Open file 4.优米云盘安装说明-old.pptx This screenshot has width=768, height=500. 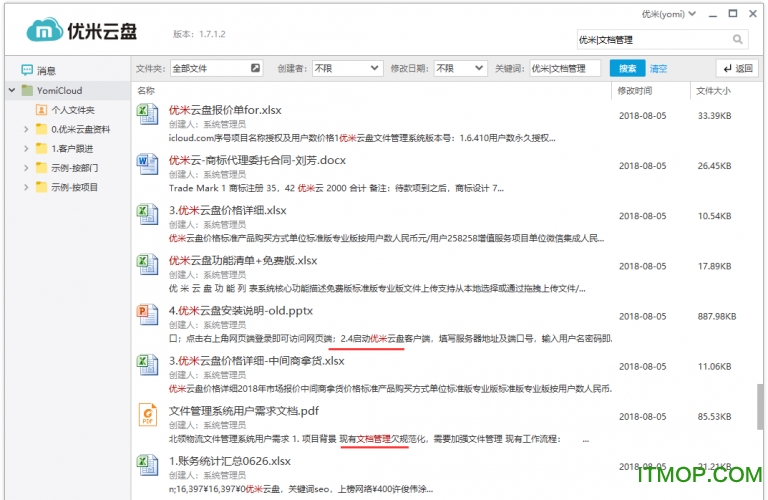point(240,310)
